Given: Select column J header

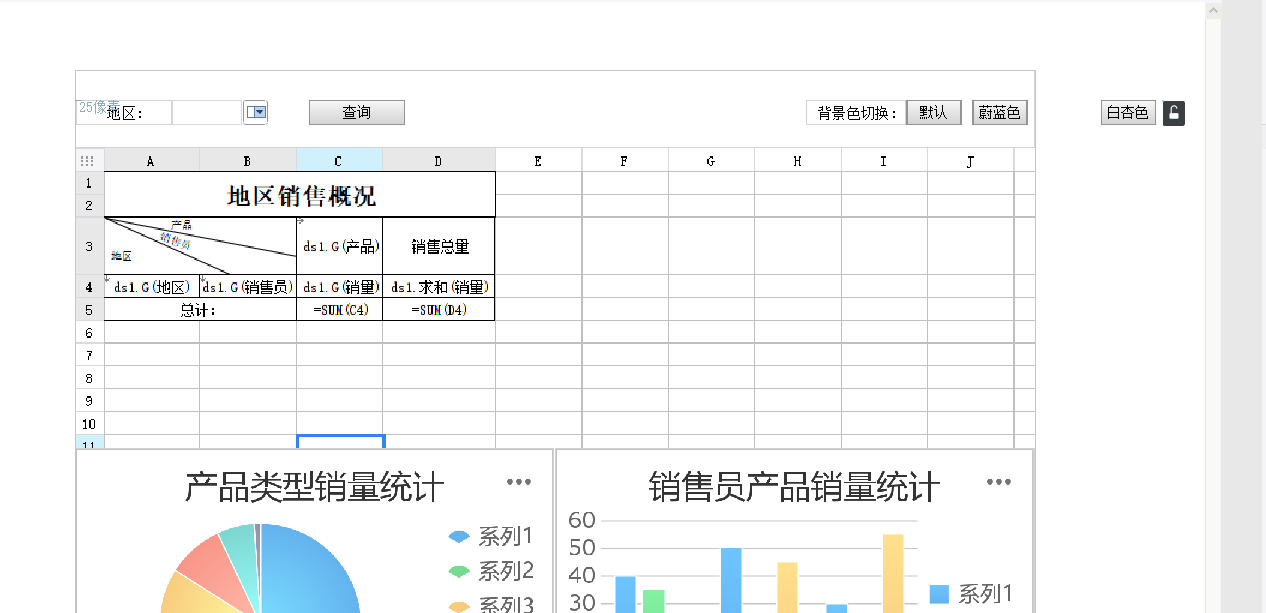Looking at the screenshot, I should coord(971,160).
